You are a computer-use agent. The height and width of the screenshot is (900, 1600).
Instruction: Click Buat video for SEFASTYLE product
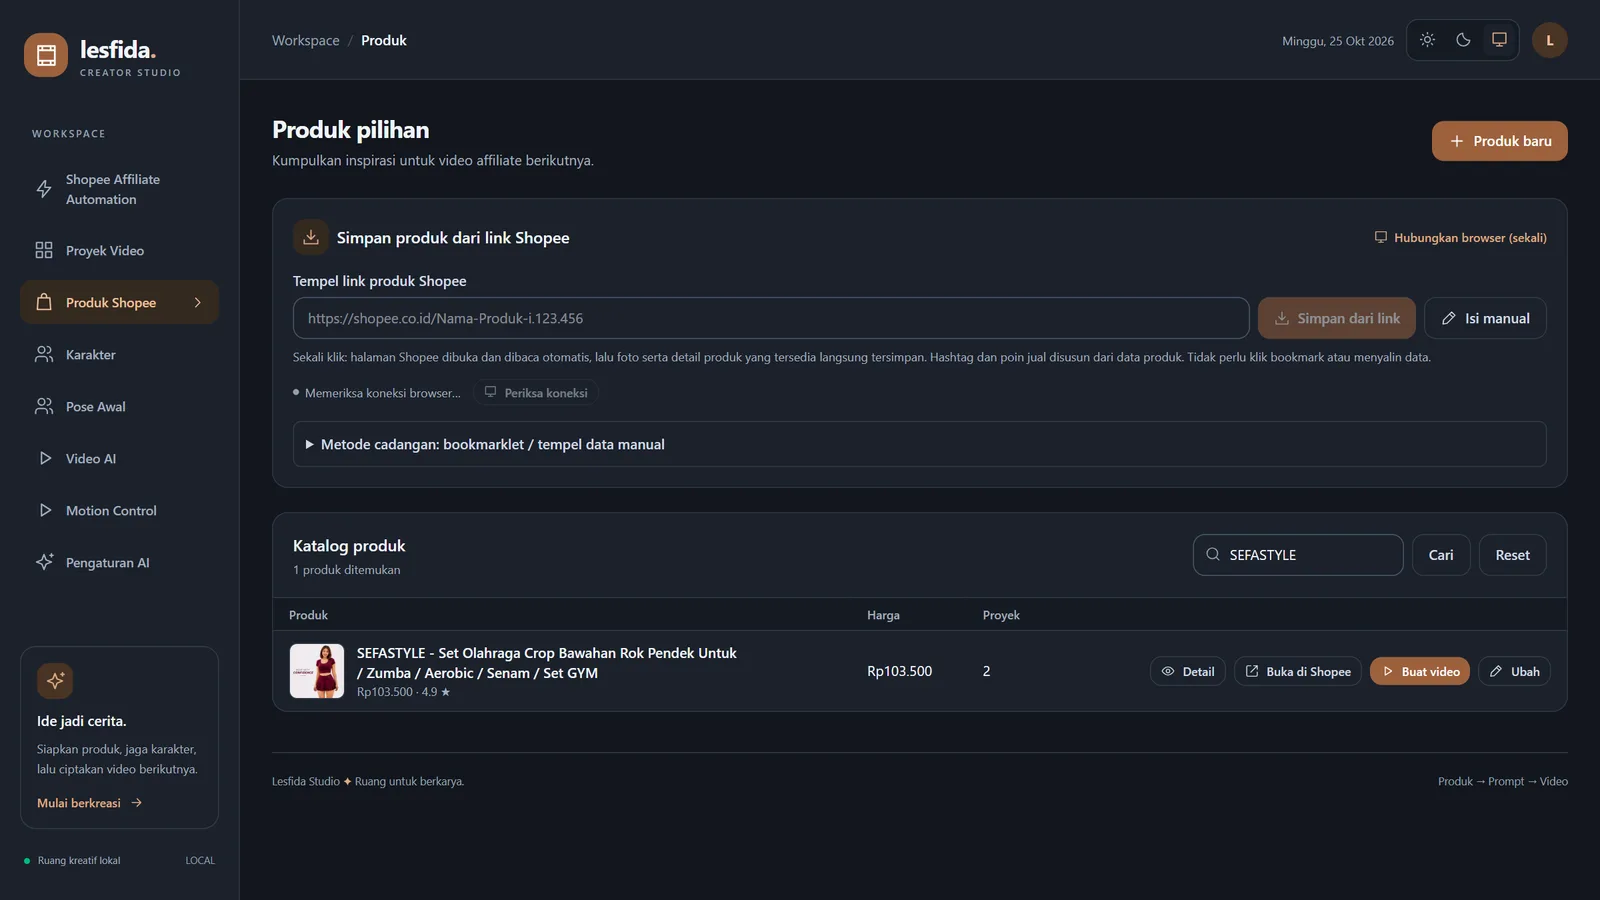(1420, 672)
